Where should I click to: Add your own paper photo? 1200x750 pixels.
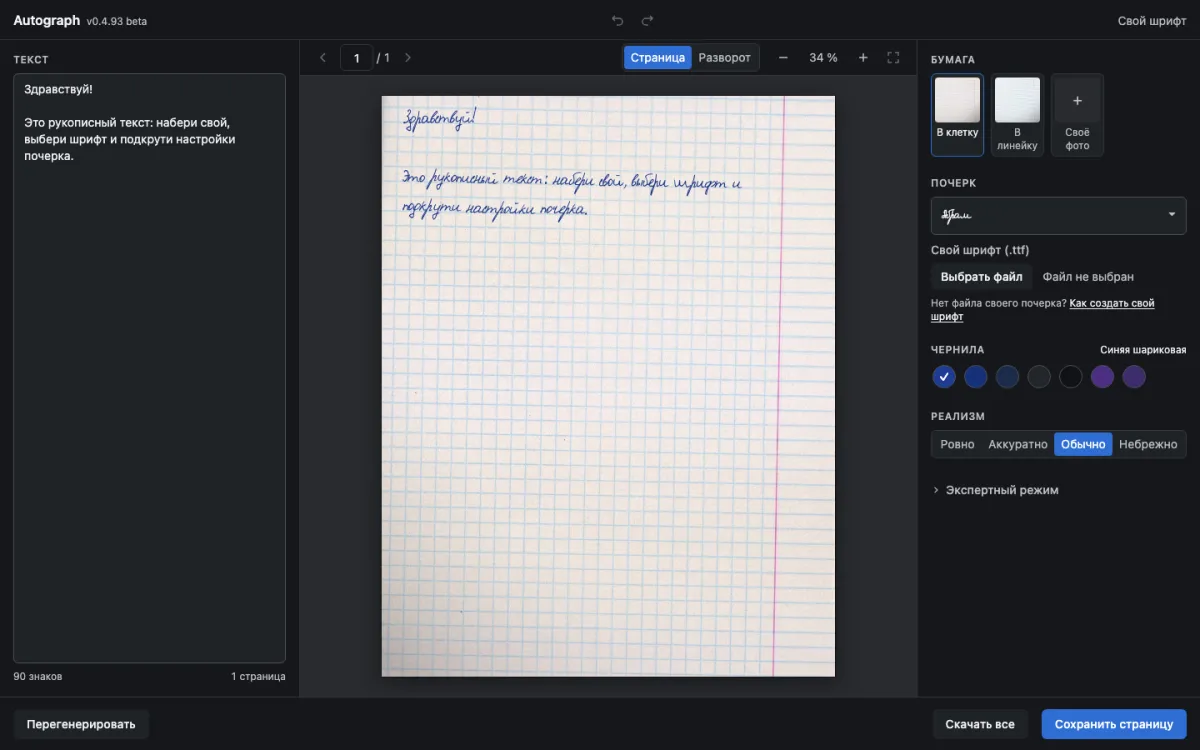click(1077, 115)
